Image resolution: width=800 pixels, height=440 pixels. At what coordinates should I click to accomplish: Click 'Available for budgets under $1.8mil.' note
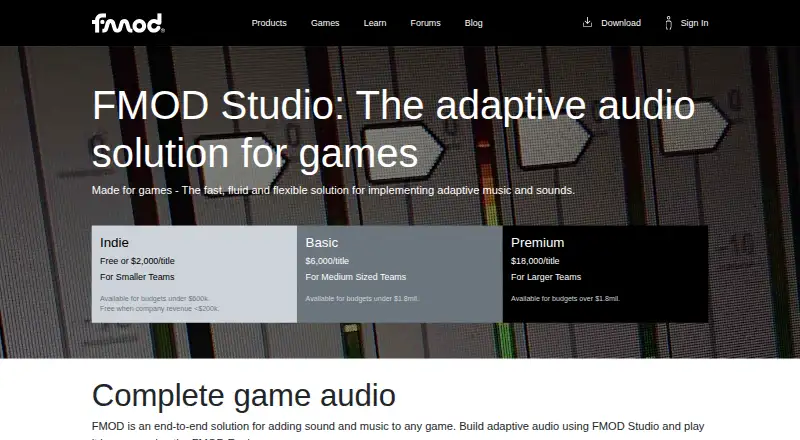362,299
